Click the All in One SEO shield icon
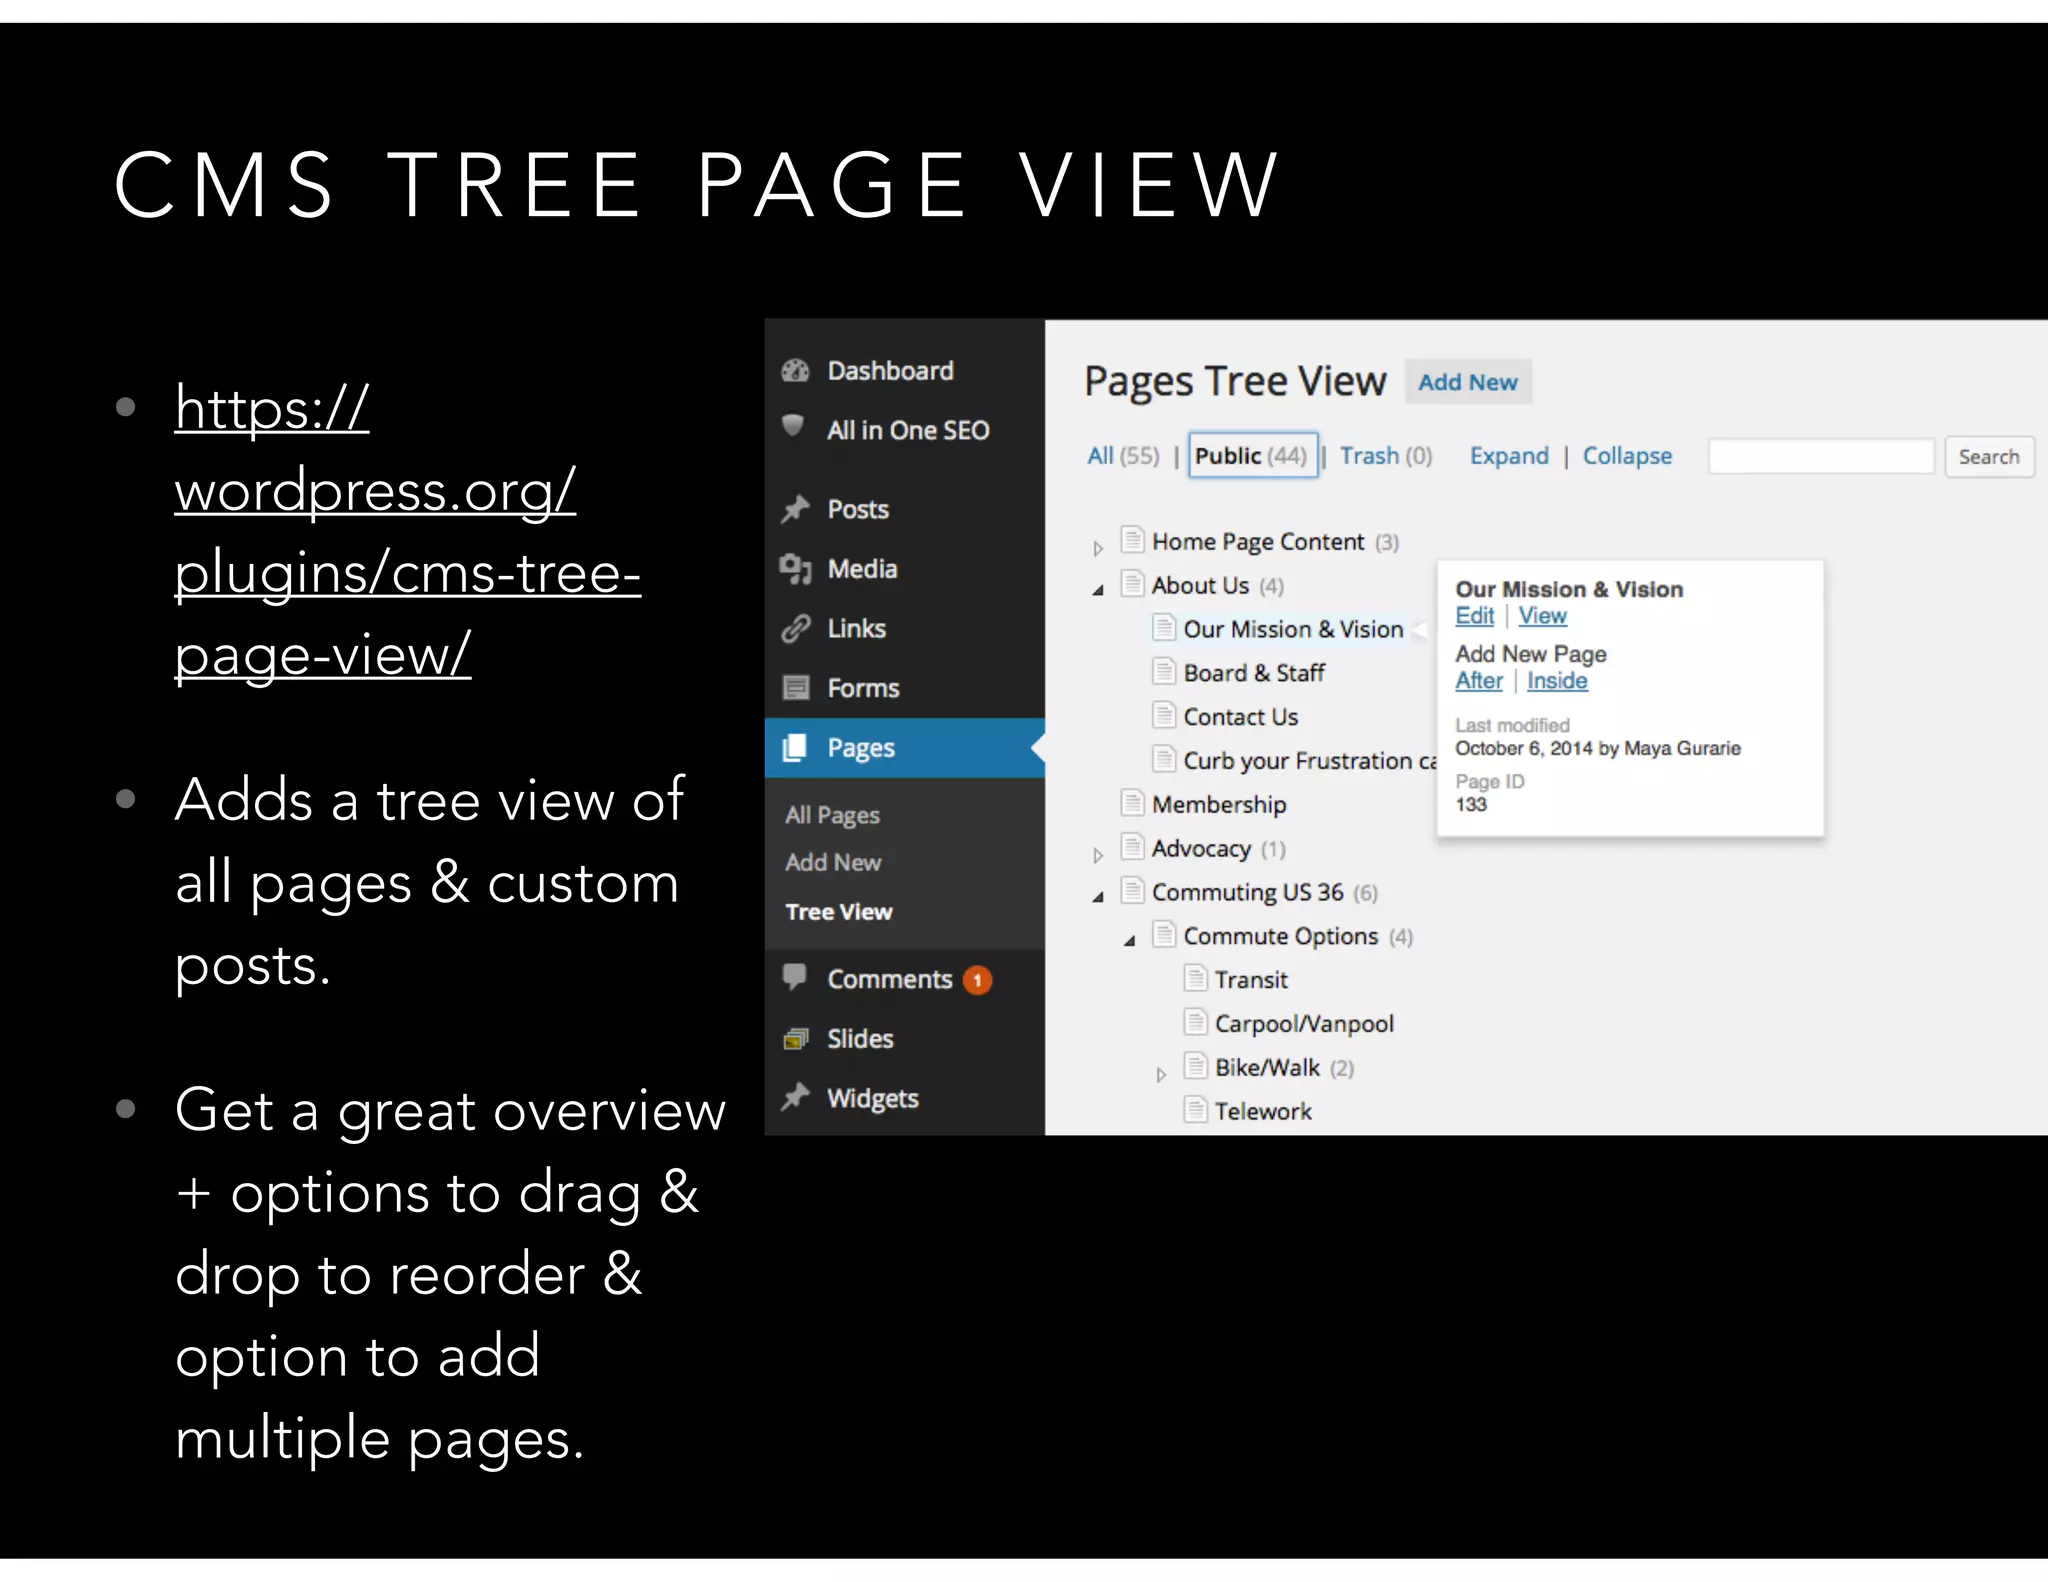 [x=793, y=426]
